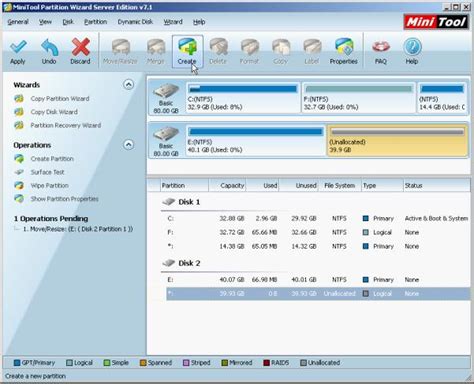Select the C: NTFS partition bar
Viewport: 474px width, 384px height.
pyautogui.click(x=243, y=98)
